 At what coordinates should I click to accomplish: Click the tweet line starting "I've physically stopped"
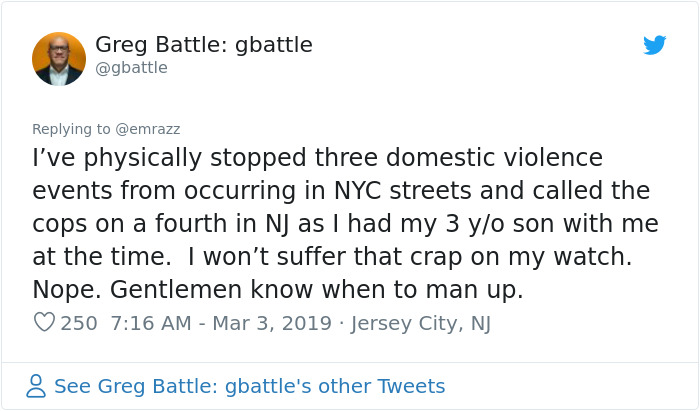[317, 158]
